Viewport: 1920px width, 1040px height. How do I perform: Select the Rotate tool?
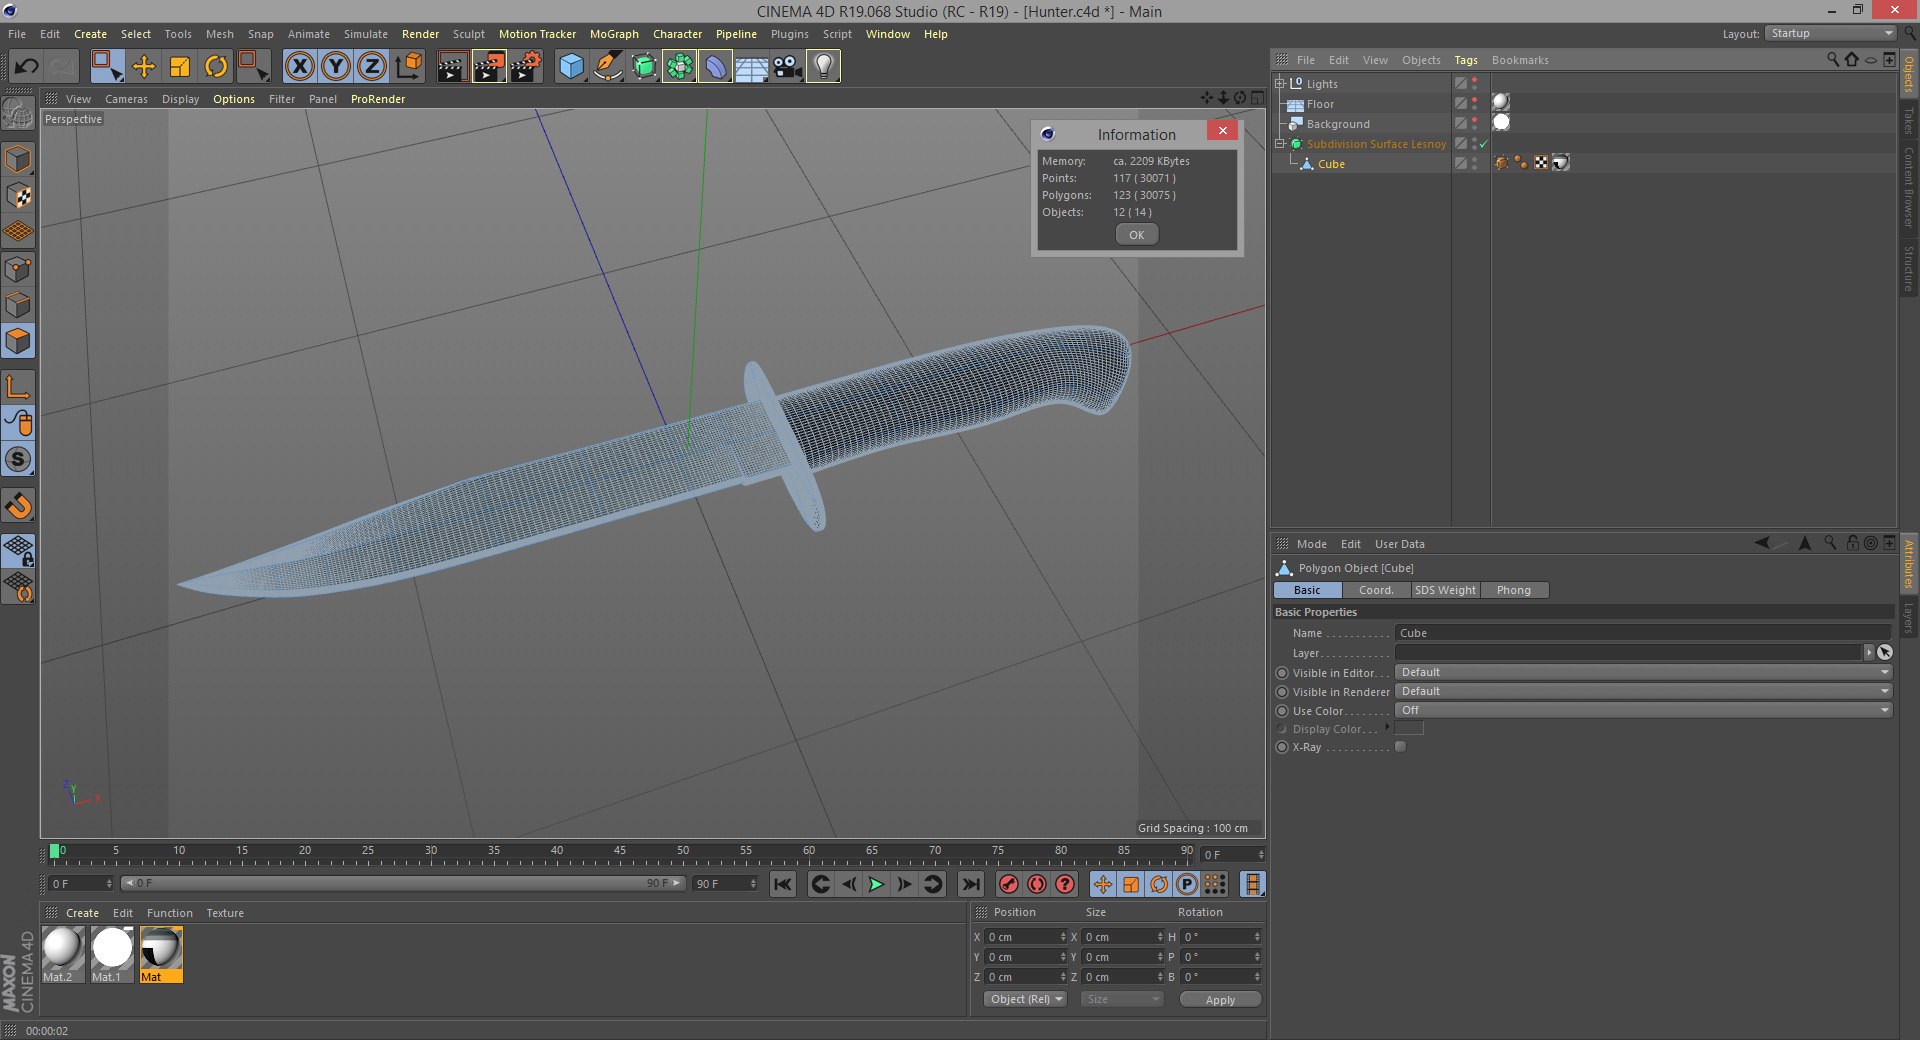(216, 67)
